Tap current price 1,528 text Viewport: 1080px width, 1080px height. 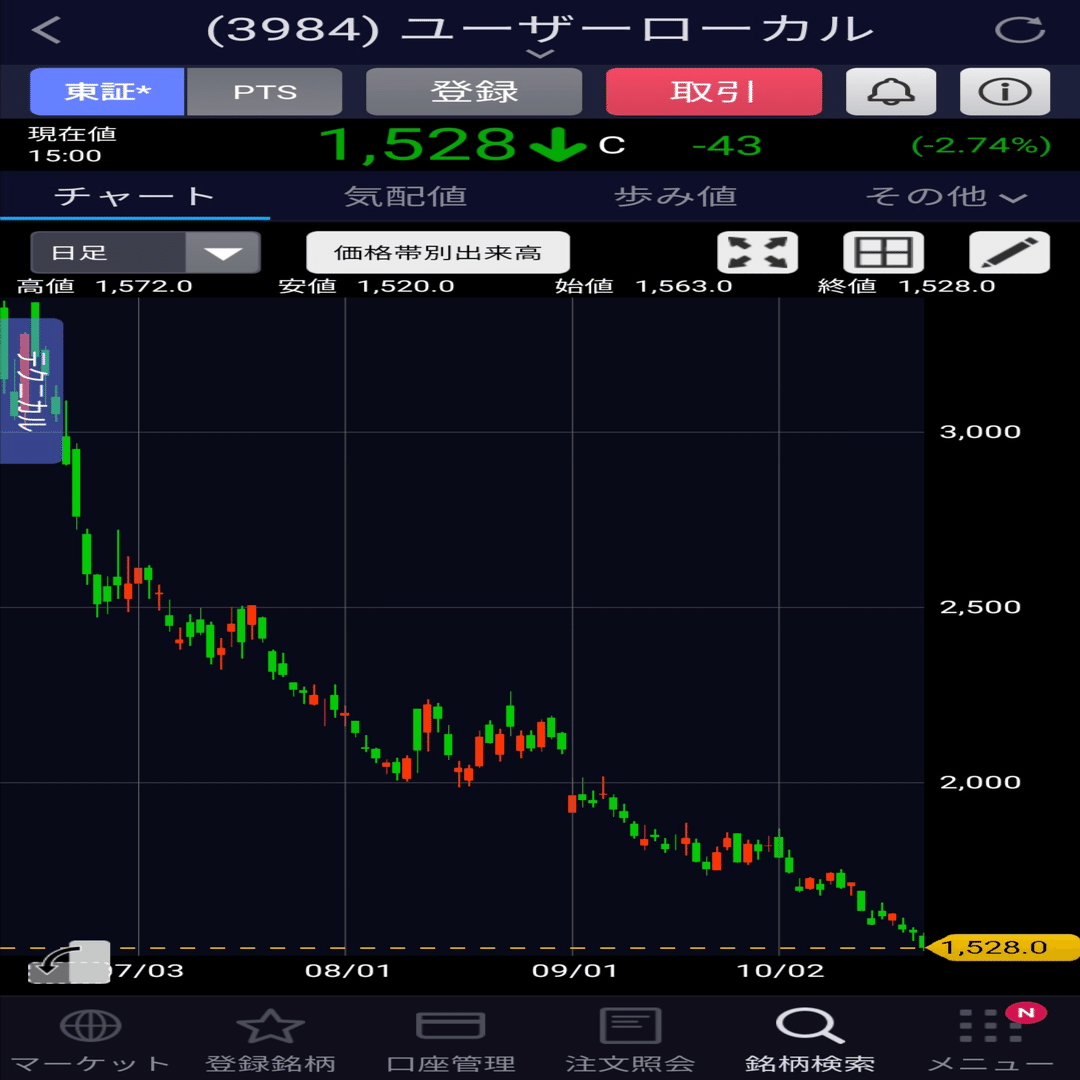[x=418, y=145]
